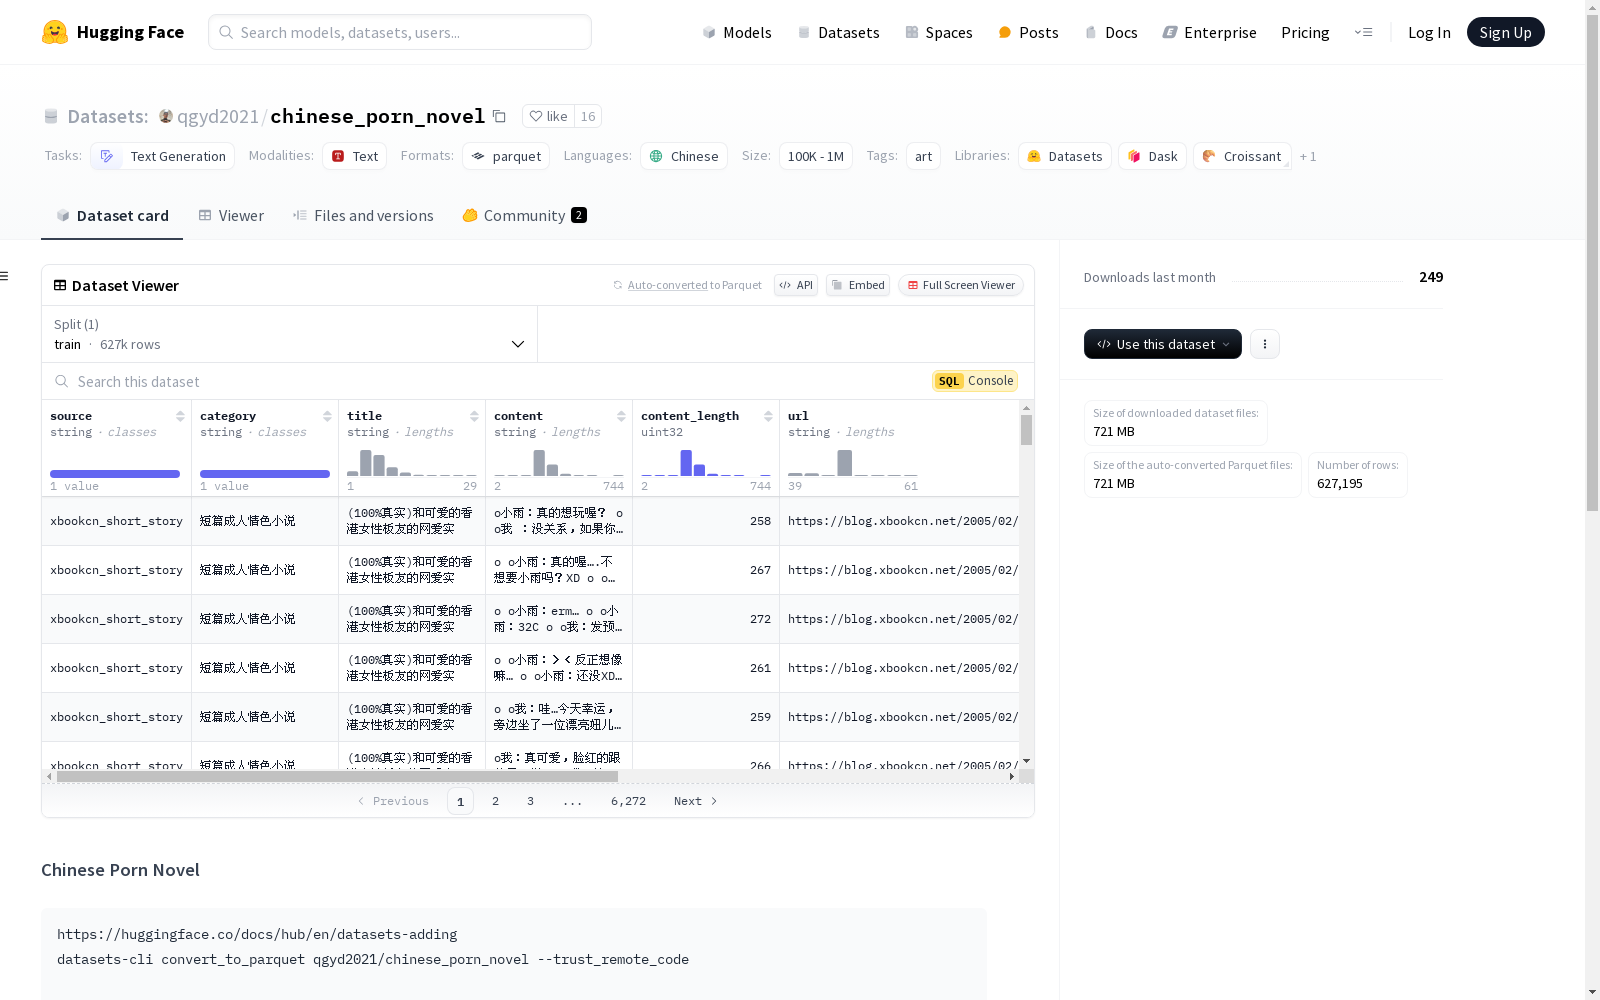The width and height of the screenshot is (1600, 1000).
Task: Click the dataset table horizontal scrollbar
Action: click(337, 776)
